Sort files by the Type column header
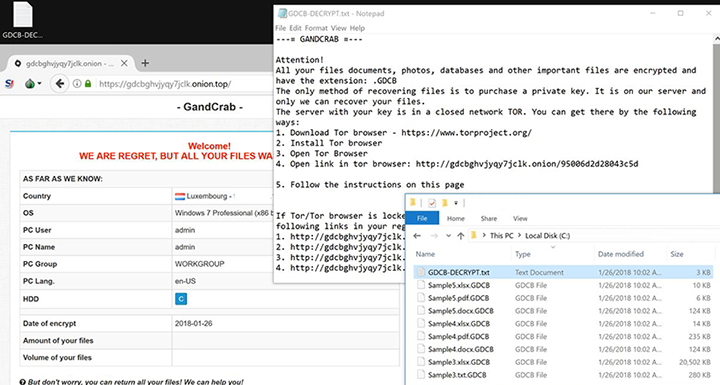The image size is (720, 385). coord(523,254)
